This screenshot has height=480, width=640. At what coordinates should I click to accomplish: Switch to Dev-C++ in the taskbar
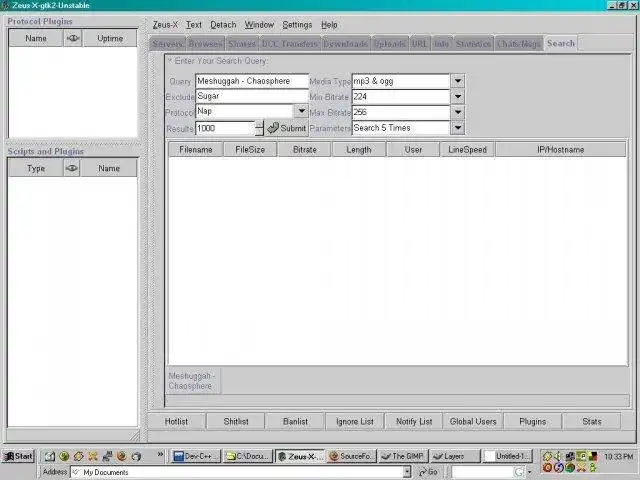tap(196, 456)
